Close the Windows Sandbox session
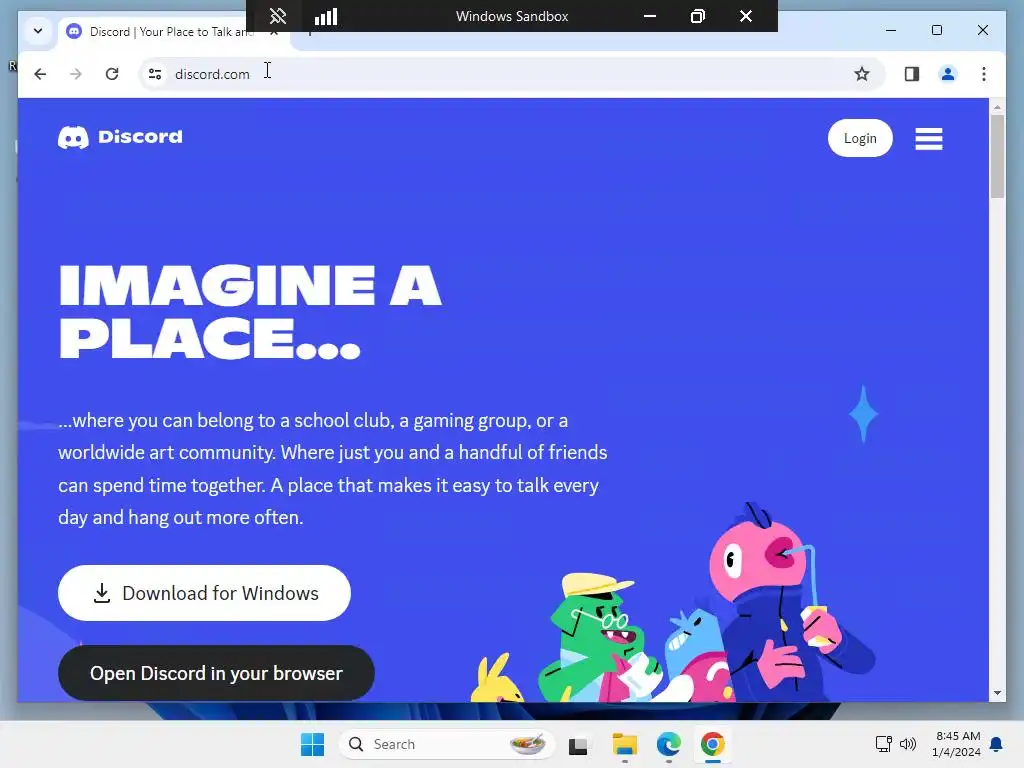 [746, 16]
